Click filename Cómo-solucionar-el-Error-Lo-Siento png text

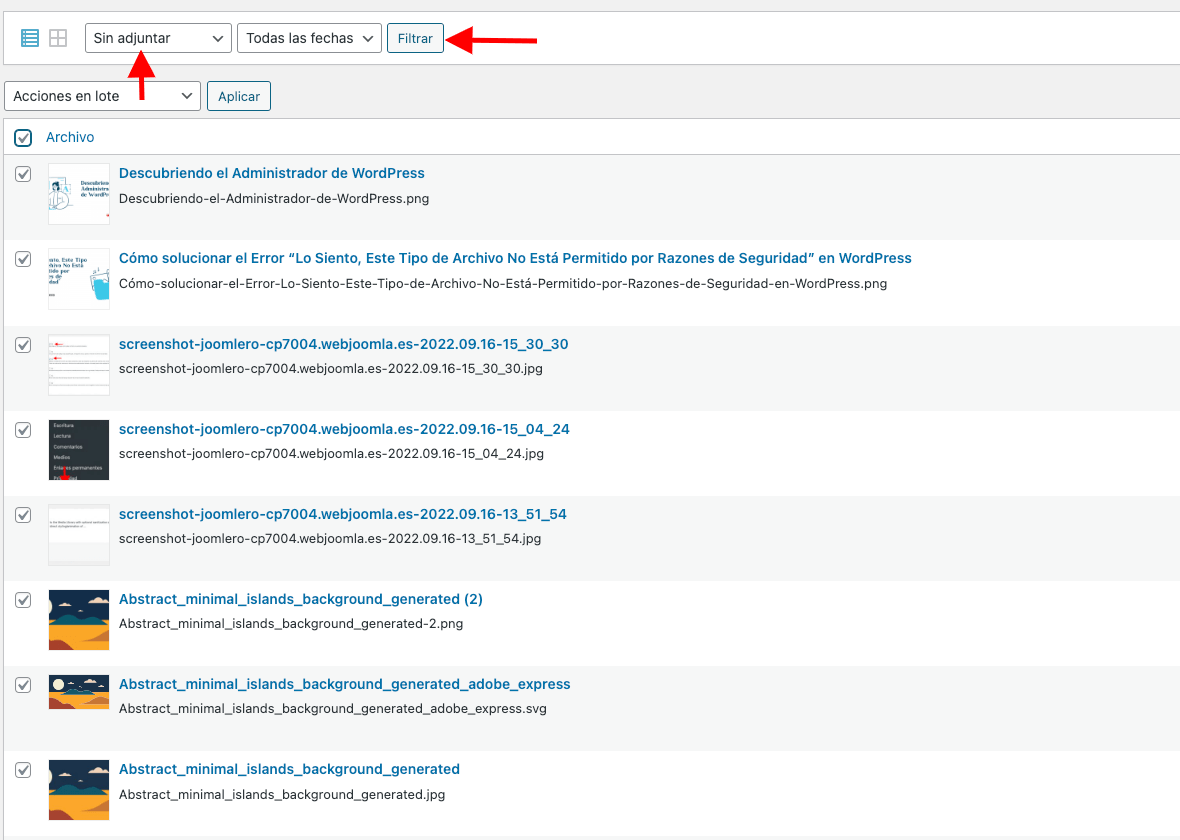pyautogui.click(x=503, y=284)
